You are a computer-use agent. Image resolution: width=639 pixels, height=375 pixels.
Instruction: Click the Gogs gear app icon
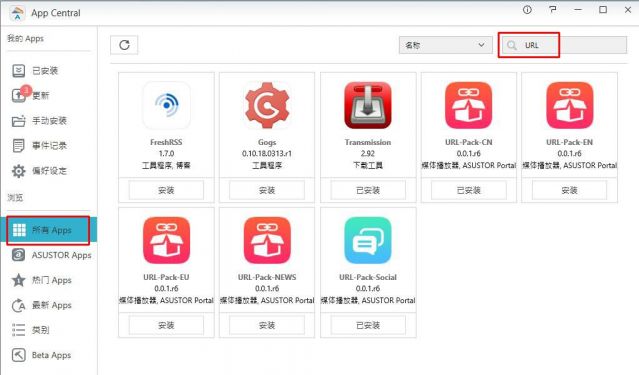pyautogui.click(x=267, y=105)
